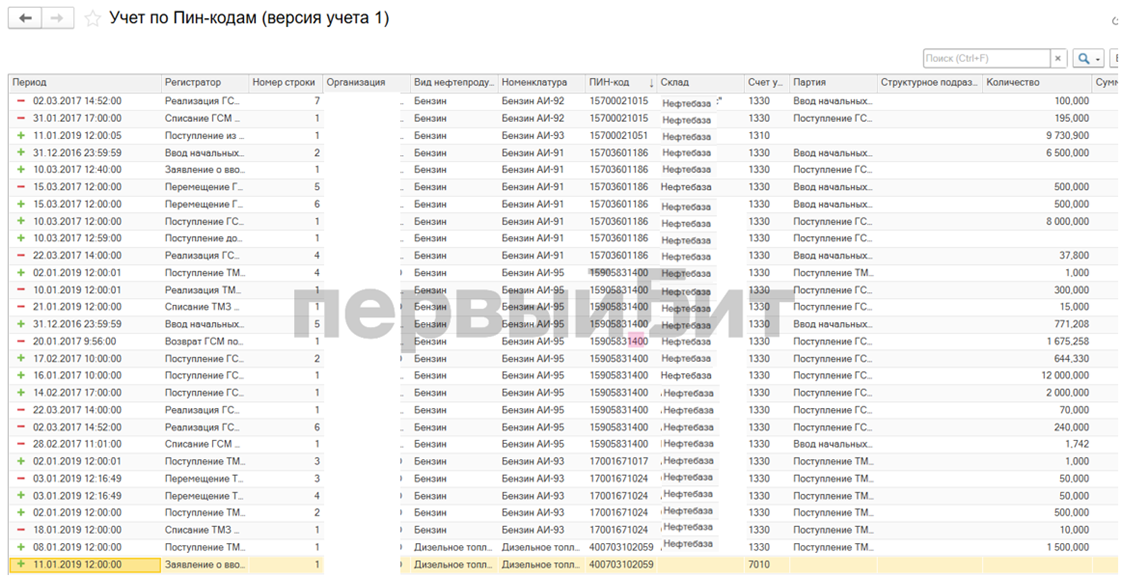This screenshot has width=1121, height=576.
Task: Click the Количество column header
Action: click(1037, 83)
